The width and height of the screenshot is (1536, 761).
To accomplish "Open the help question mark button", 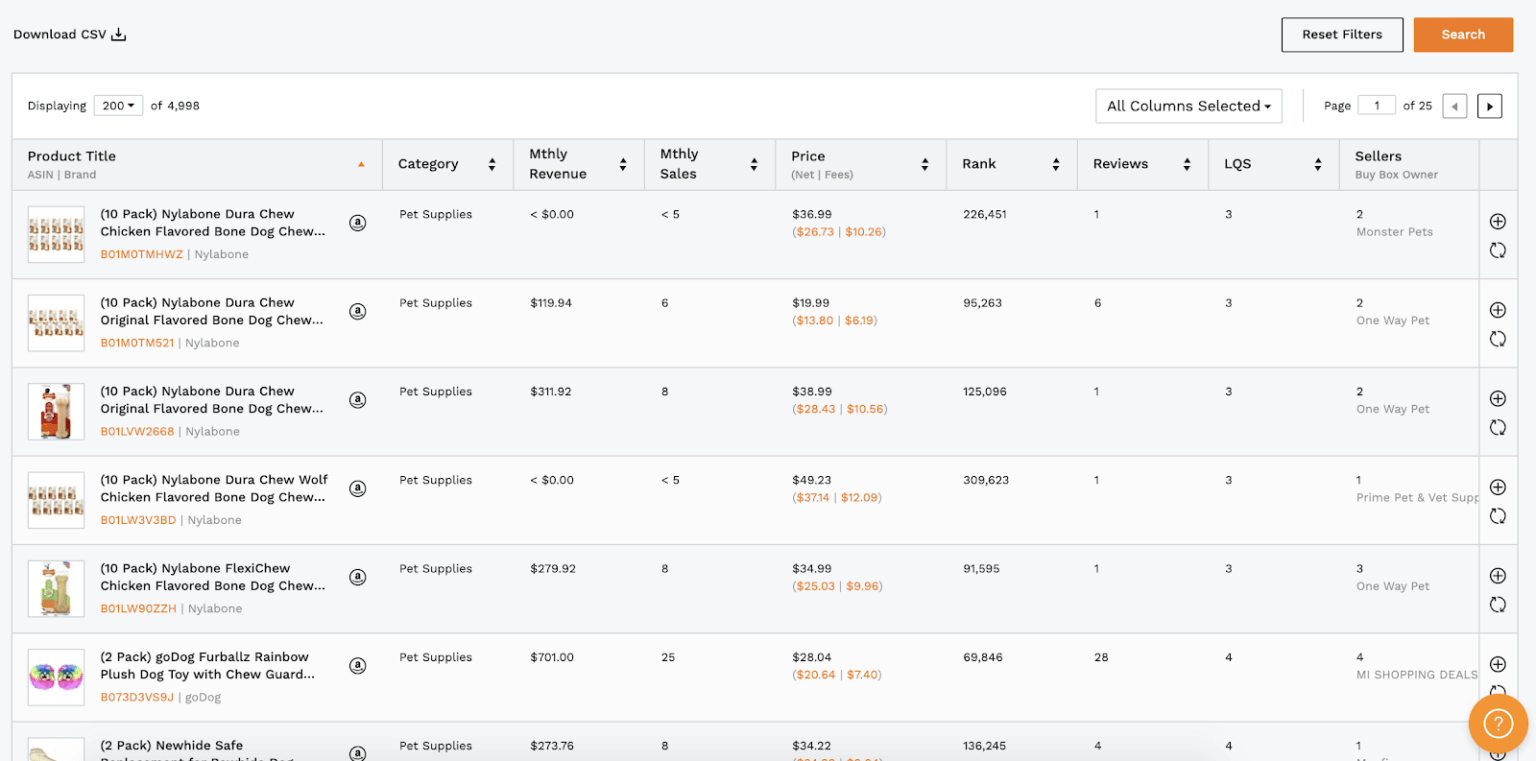I will pos(1497,722).
